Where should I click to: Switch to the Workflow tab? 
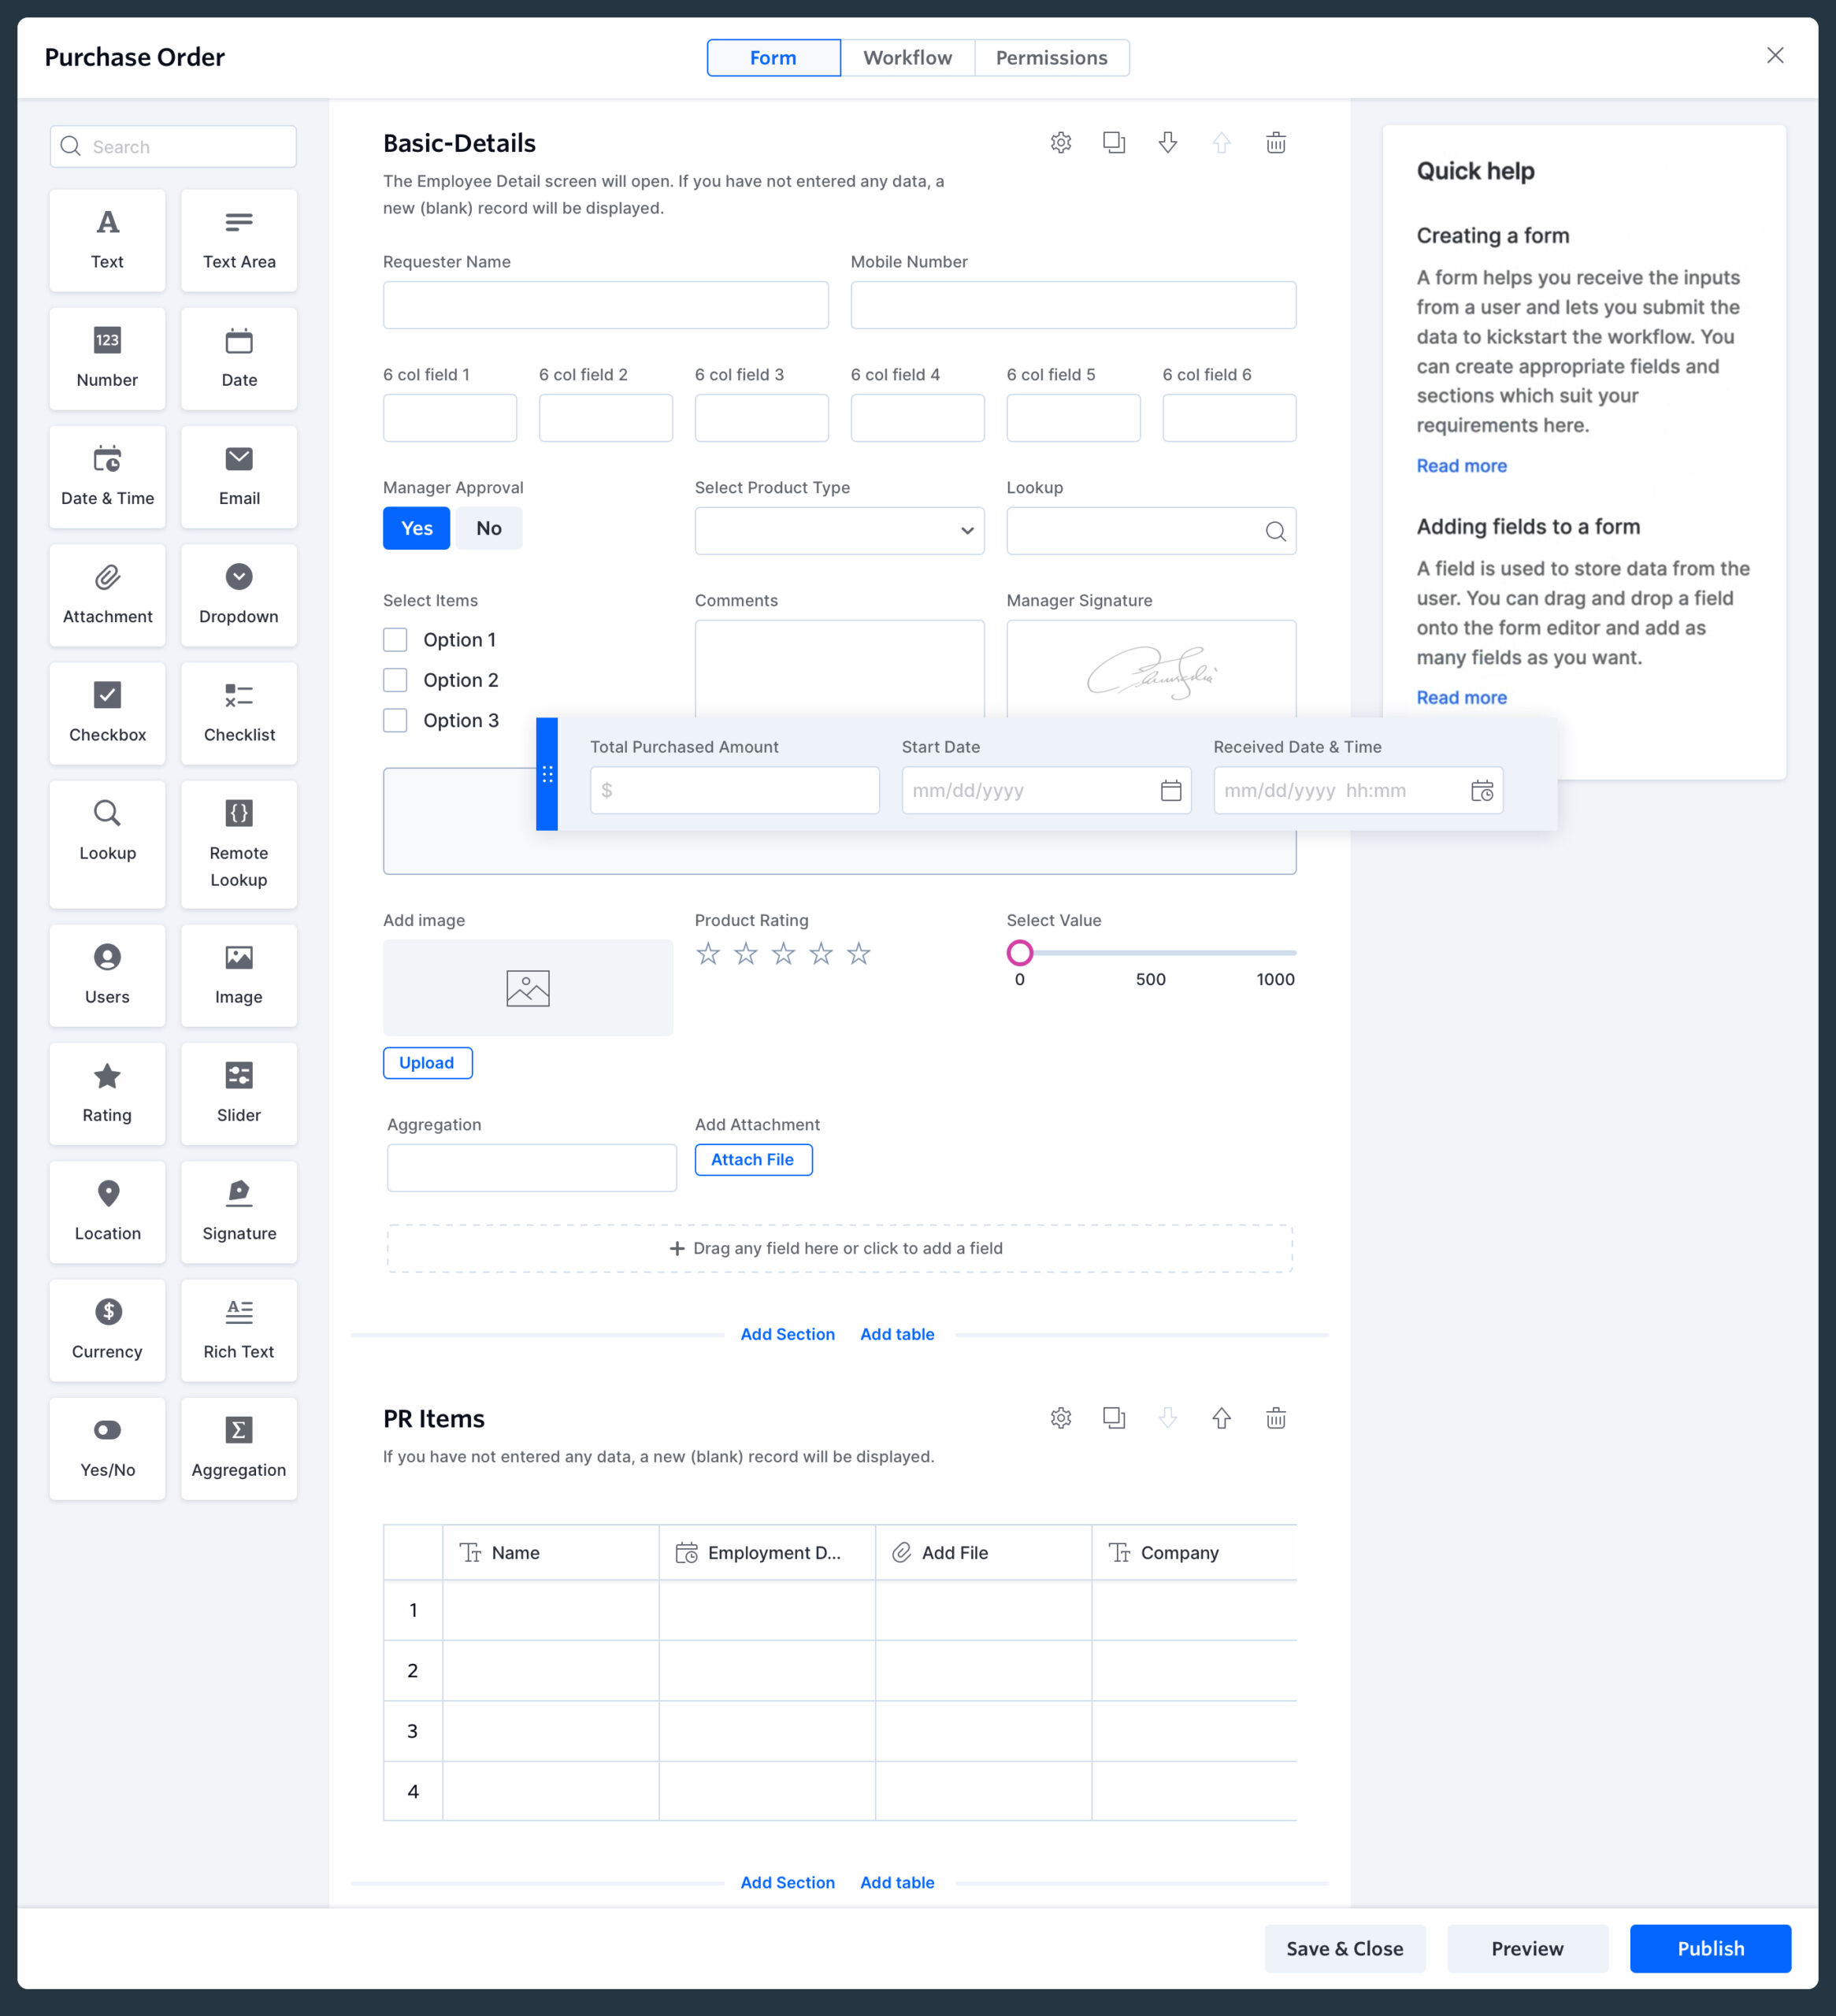tap(905, 56)
